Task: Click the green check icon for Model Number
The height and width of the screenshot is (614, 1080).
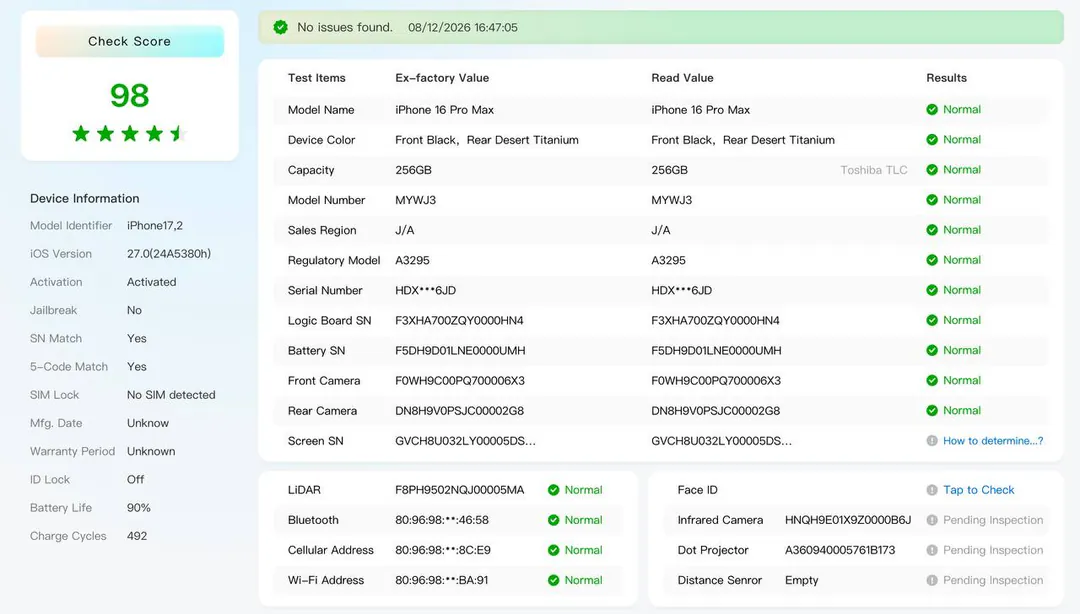Action: (932, 200)
